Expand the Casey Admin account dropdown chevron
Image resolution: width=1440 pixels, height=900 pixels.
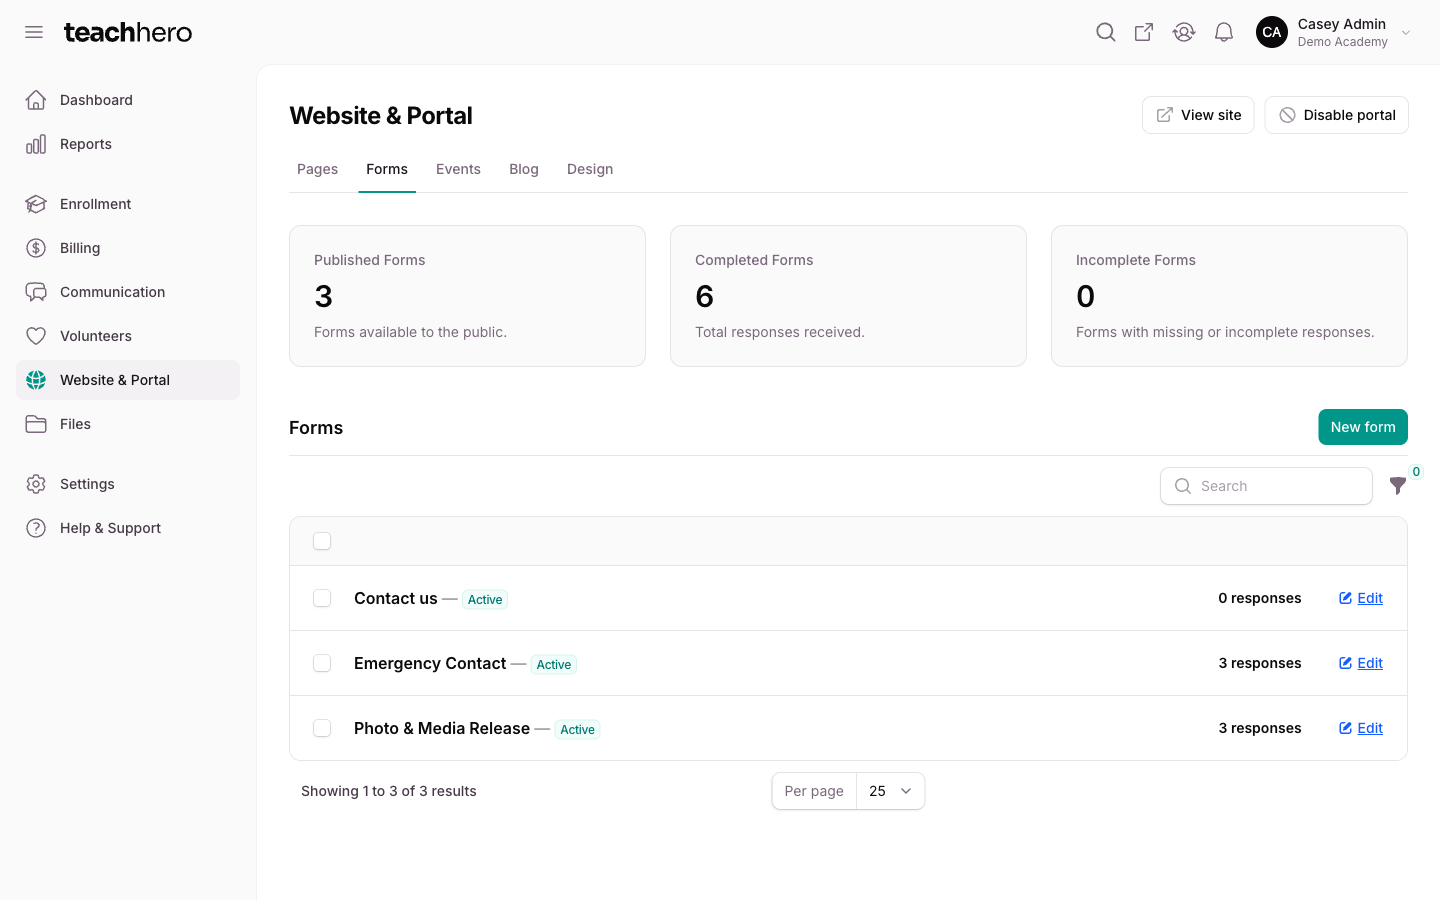tap(1406, 33)
